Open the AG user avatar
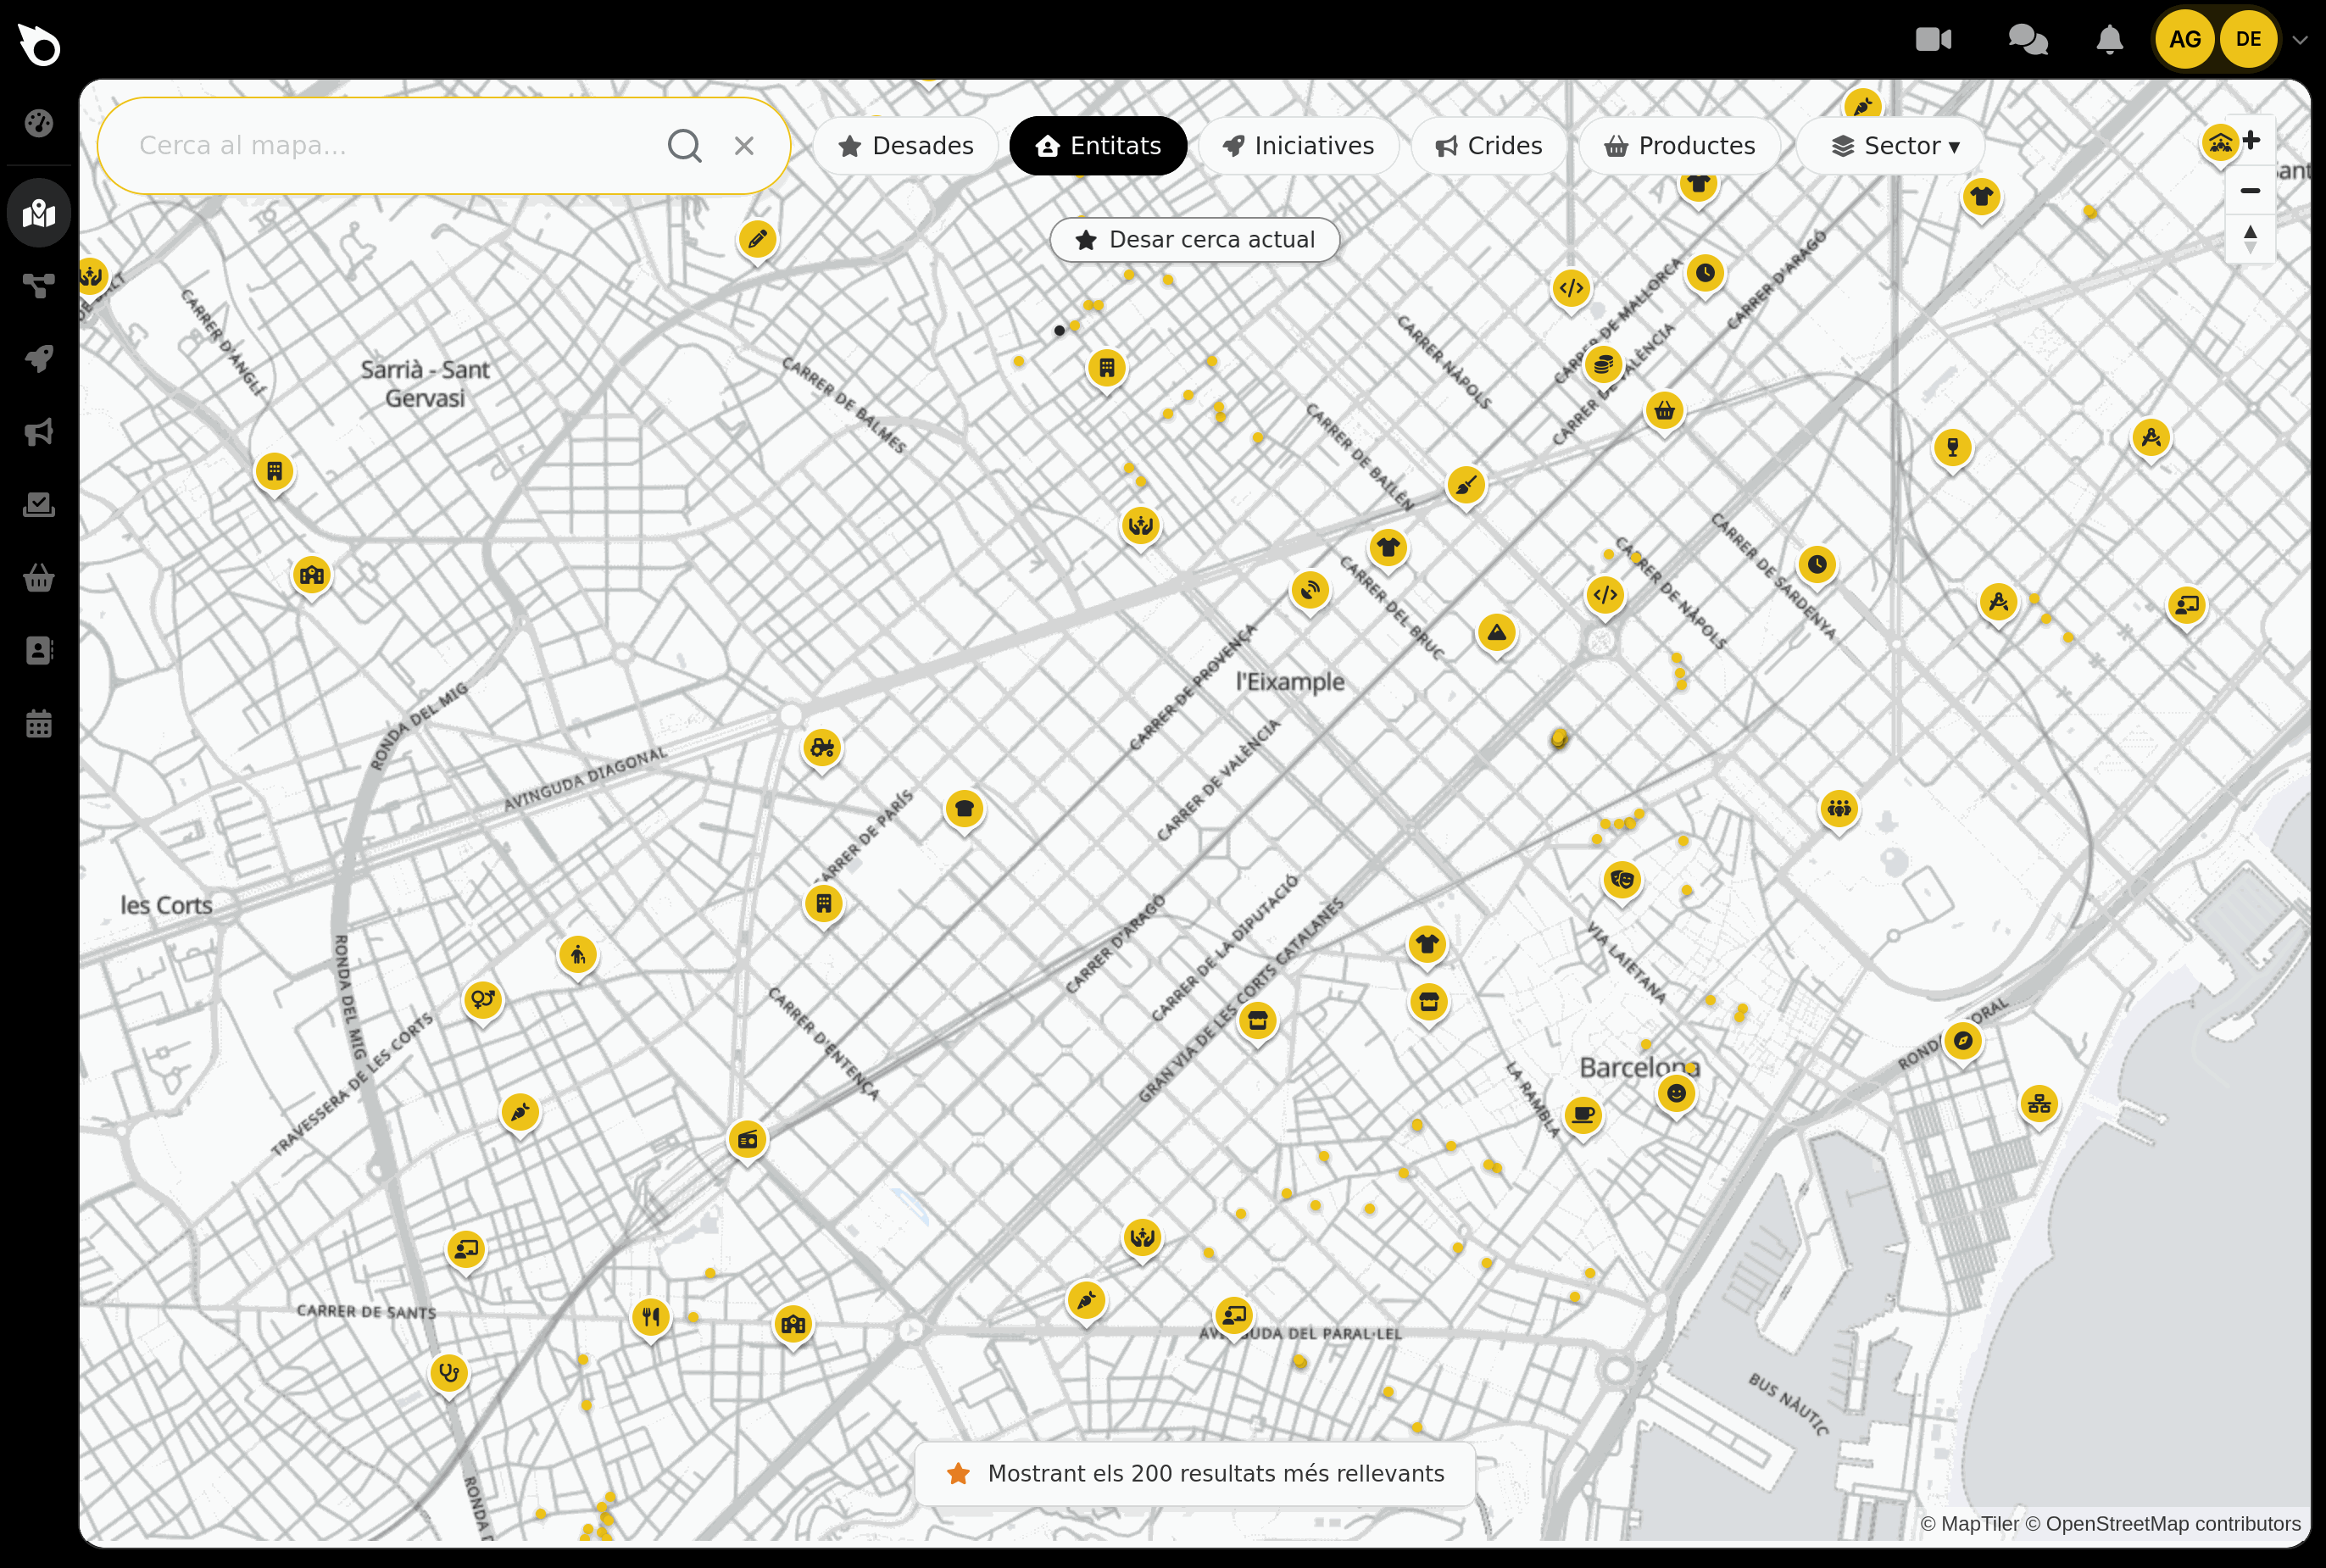 click(2185, 39)
